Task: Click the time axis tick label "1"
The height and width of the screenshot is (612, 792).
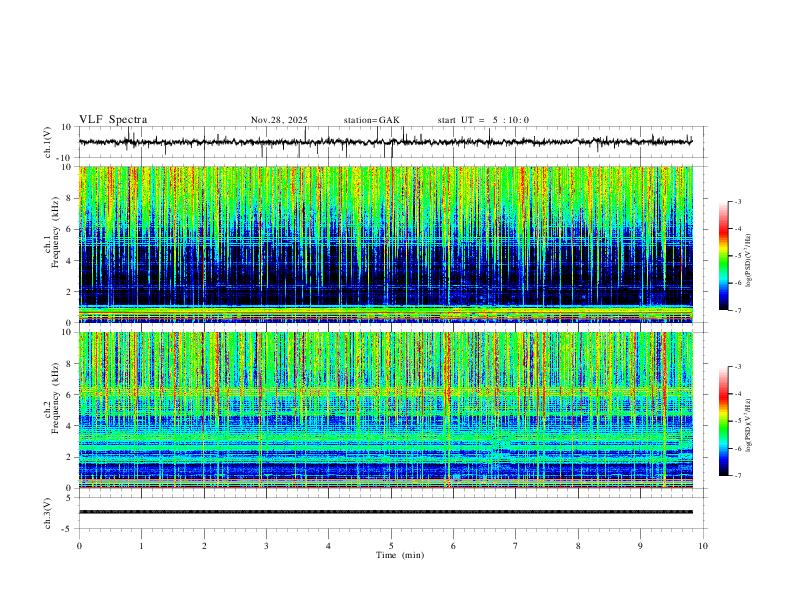Action: 141,546
